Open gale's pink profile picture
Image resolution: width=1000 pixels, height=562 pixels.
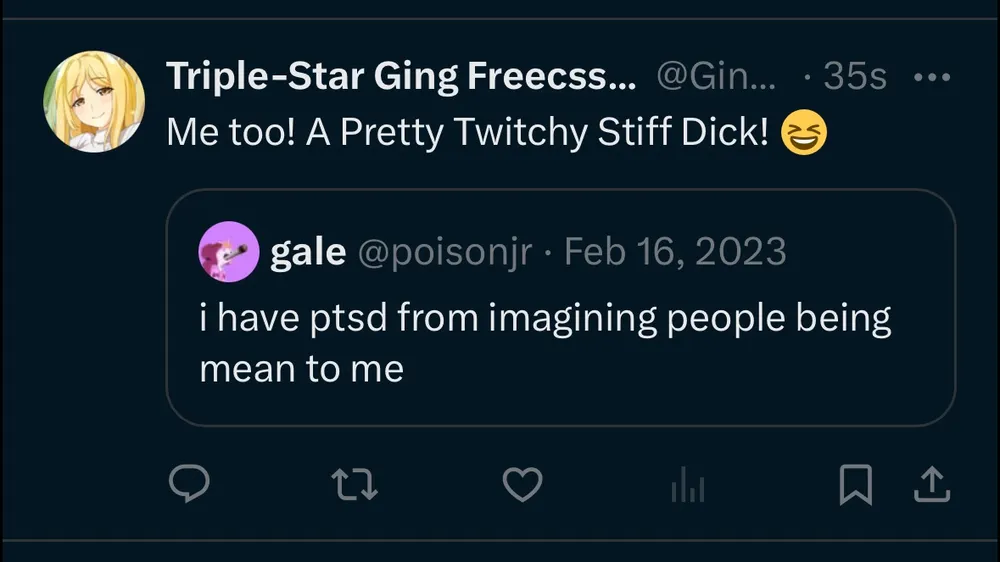[x=229, y=251]
